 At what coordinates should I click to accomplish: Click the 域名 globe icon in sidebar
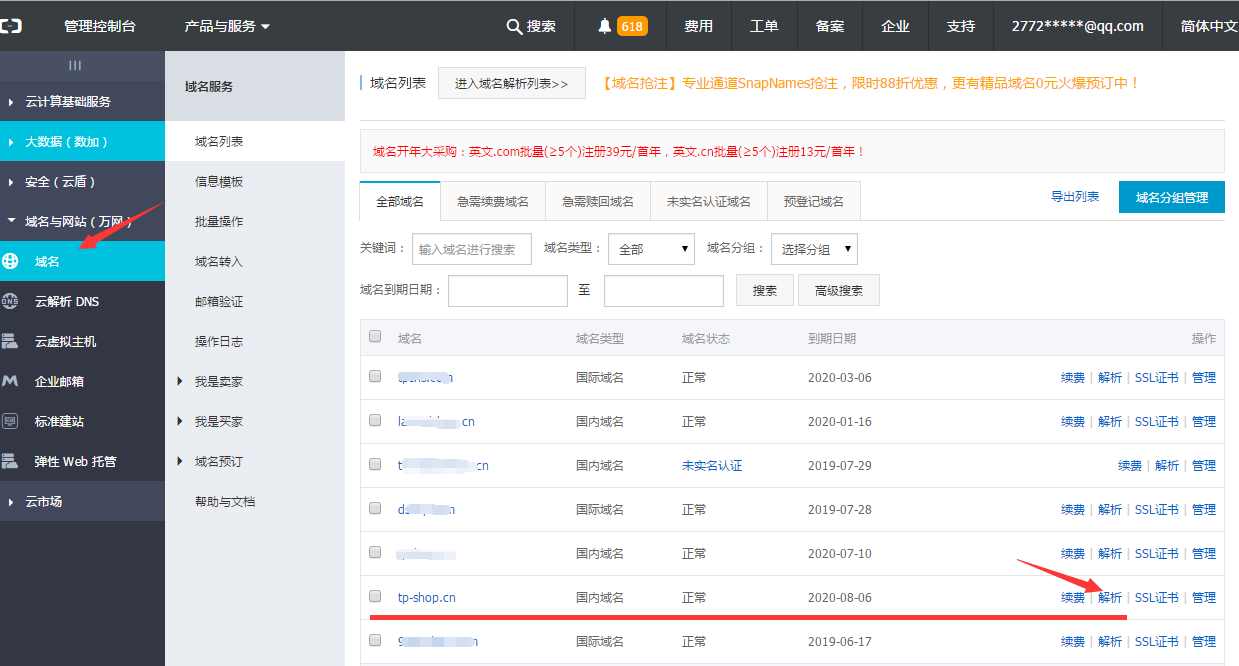click(11, 261)
